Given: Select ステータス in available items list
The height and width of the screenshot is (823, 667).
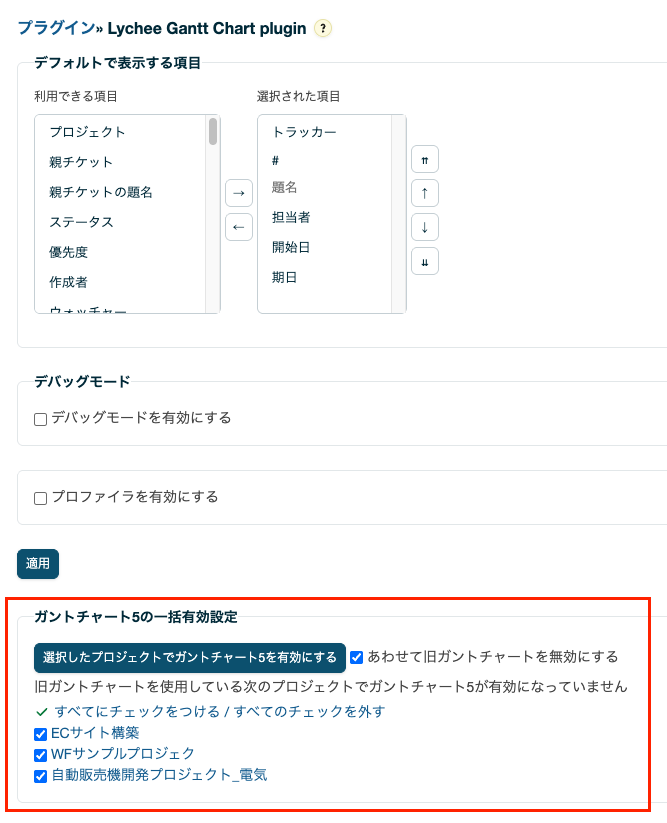Looking at the screenshot, I should click(x=81, y=222).
